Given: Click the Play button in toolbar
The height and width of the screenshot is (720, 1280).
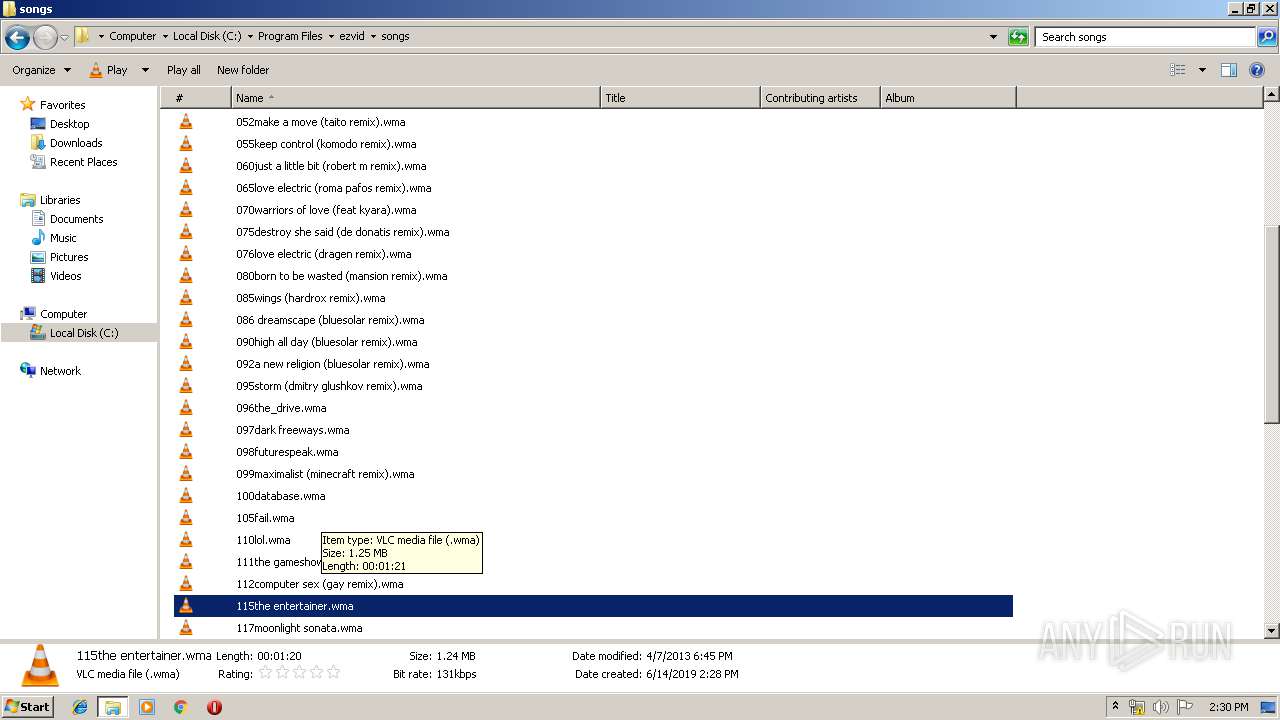Looking at the screenshot, I should tap(108, 70).
